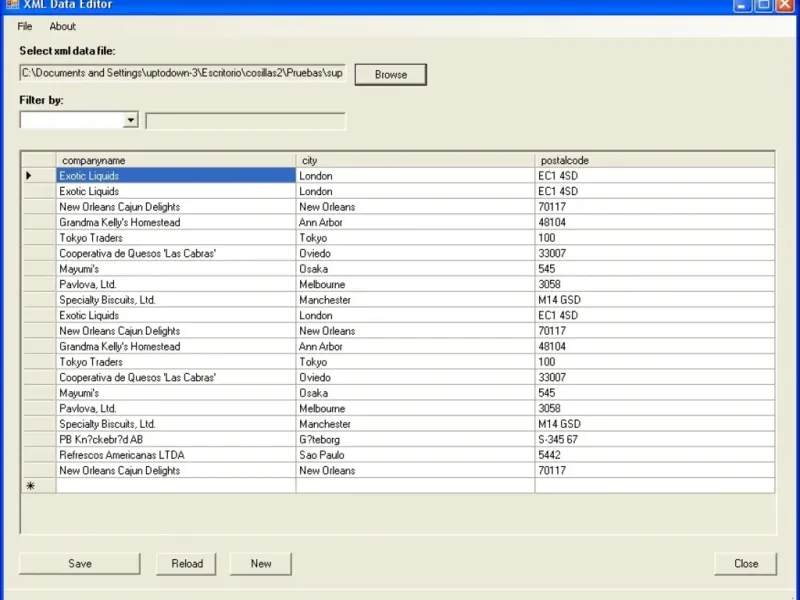This screenshot has height=600, width=800.
Task: Click the current-row arrow indicator
Action: 30,176
